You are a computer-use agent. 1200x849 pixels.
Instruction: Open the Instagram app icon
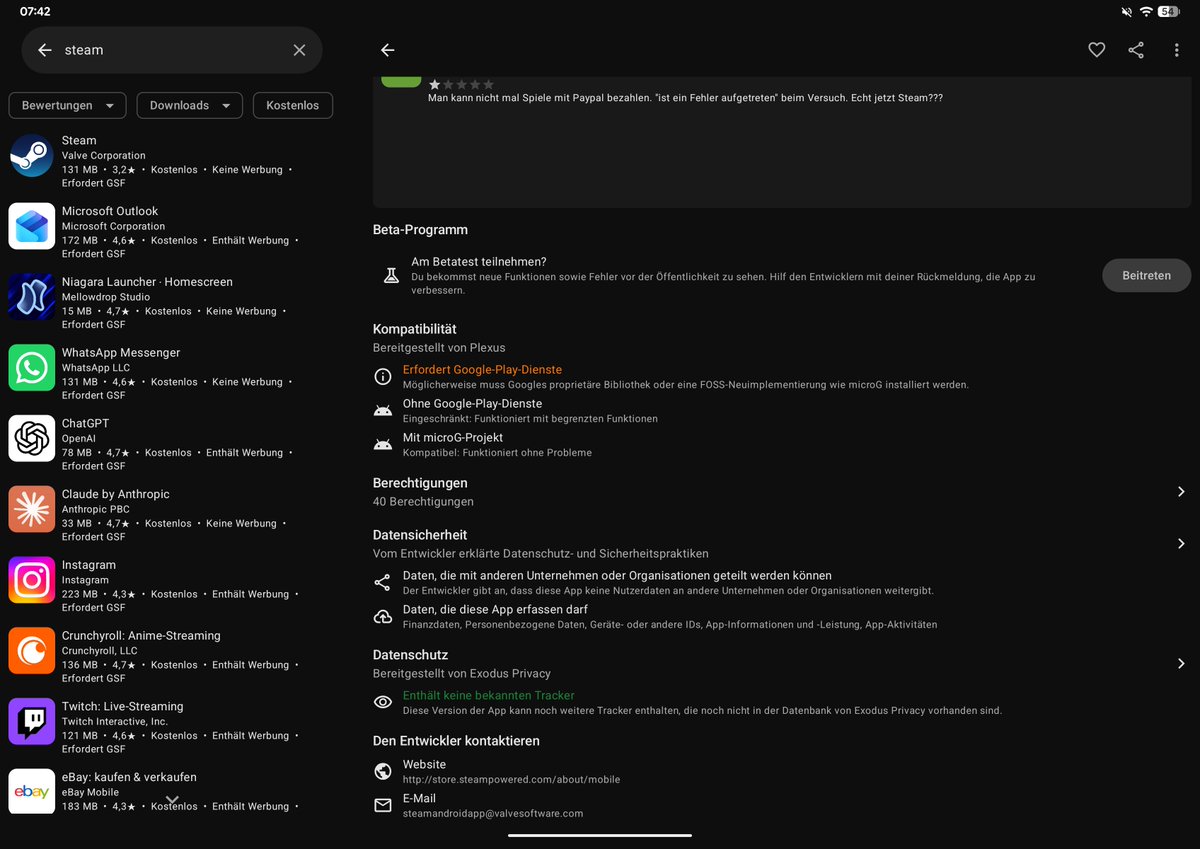32,580
